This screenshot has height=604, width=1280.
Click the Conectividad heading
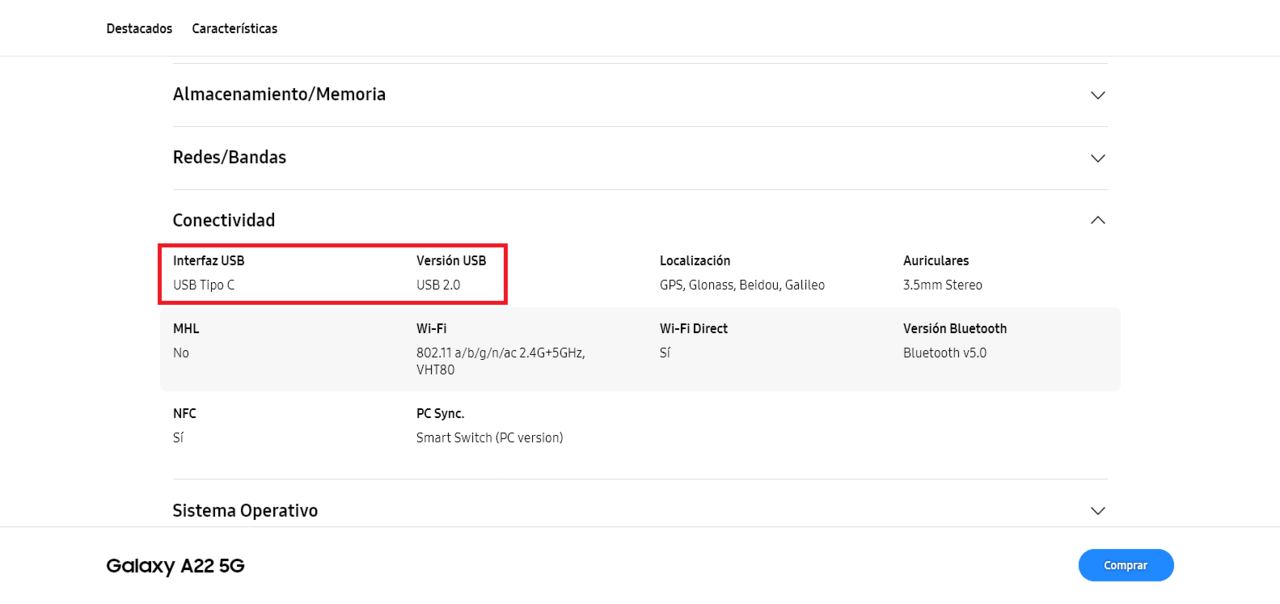click(224, 220)
